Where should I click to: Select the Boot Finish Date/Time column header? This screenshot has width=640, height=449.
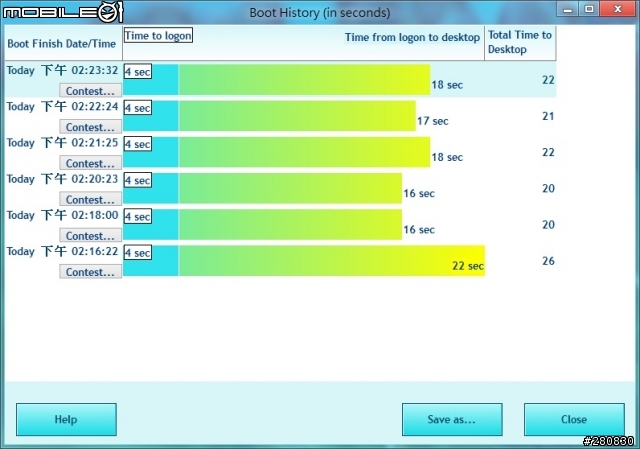pyautogui.click(x=63, y=44)
